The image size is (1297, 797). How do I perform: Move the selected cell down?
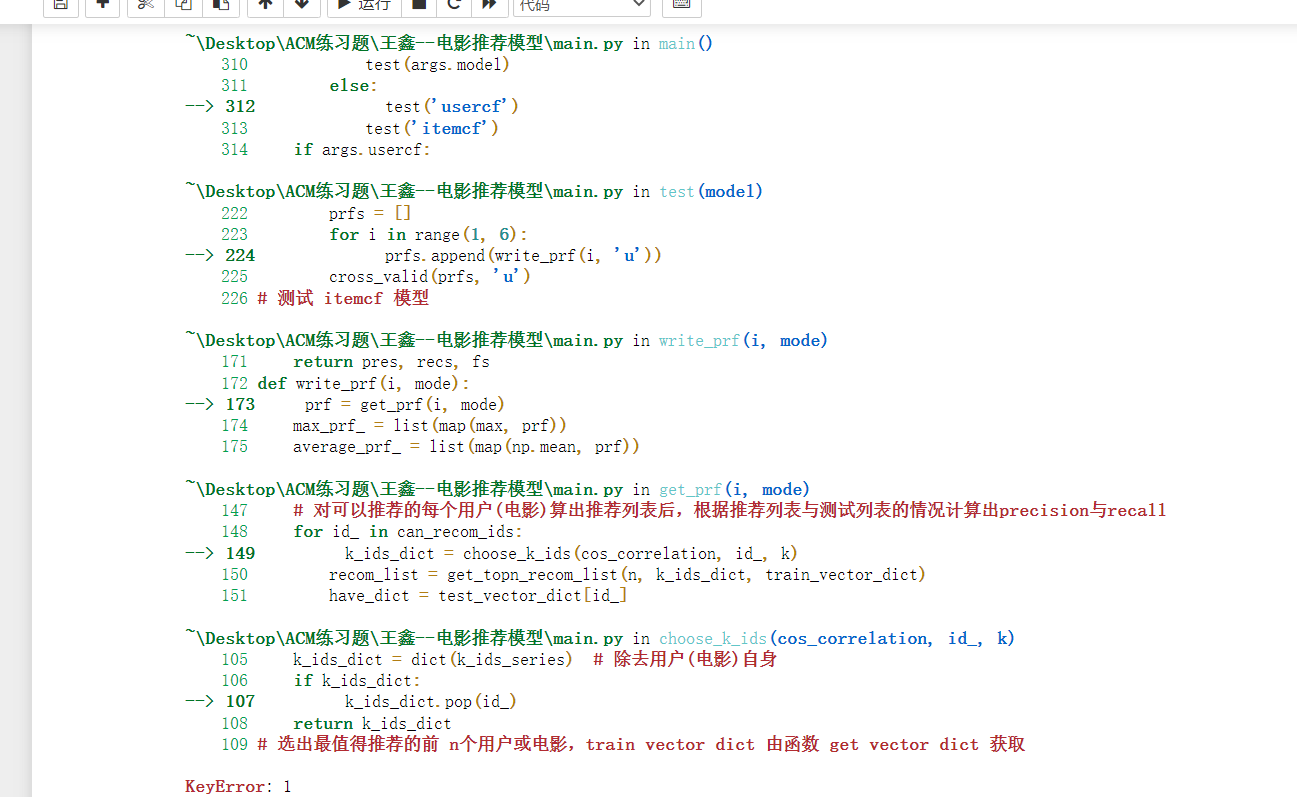(302, 7)
